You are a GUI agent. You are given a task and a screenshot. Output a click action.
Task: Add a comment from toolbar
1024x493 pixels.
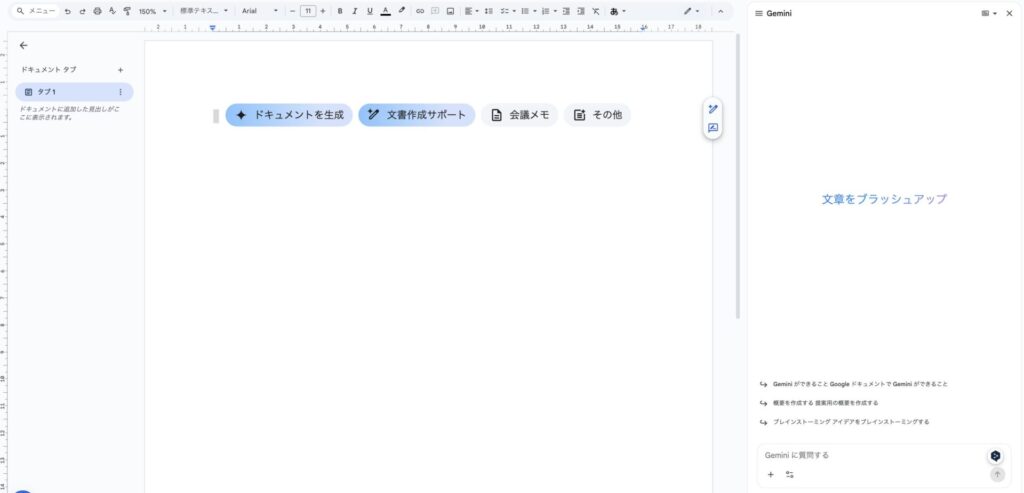(x=435, y=11)
